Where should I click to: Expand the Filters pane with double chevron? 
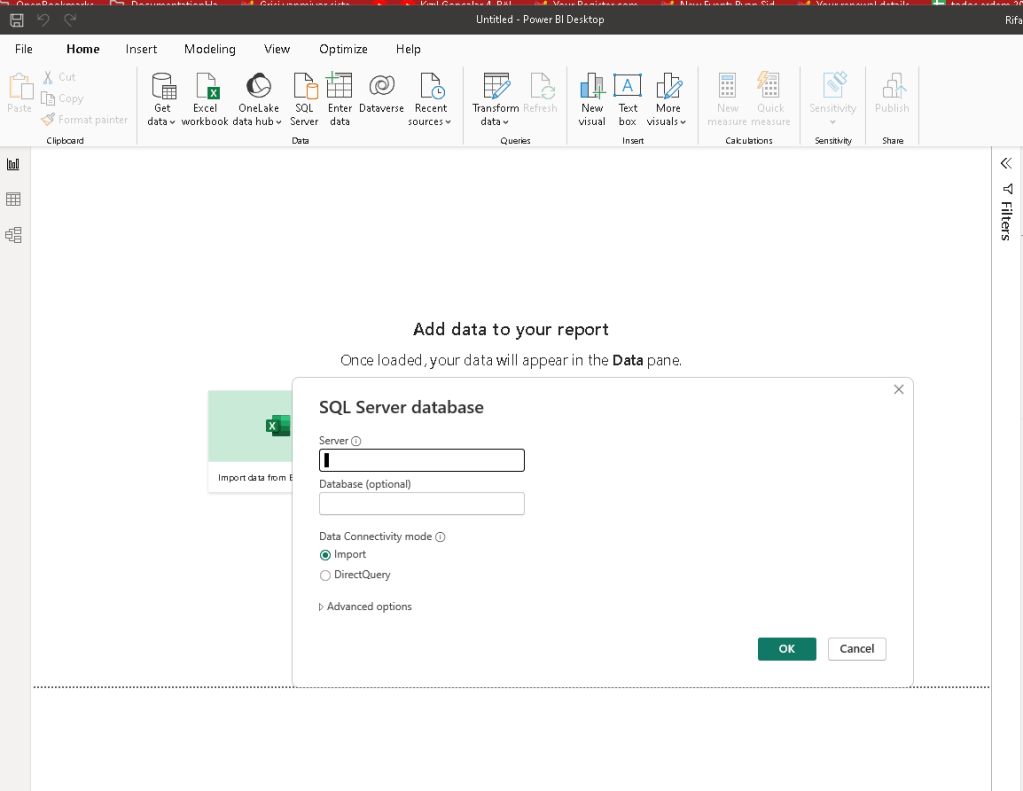click(1006, 163)
